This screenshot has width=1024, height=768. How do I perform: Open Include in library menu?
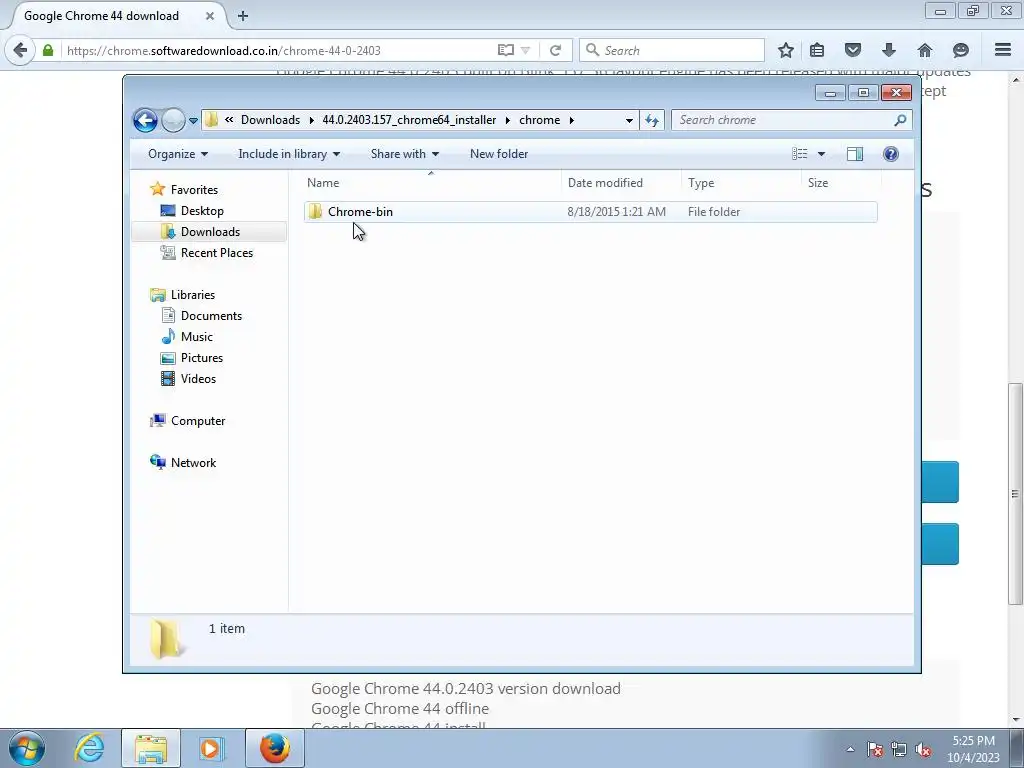[x=289, y=154]
